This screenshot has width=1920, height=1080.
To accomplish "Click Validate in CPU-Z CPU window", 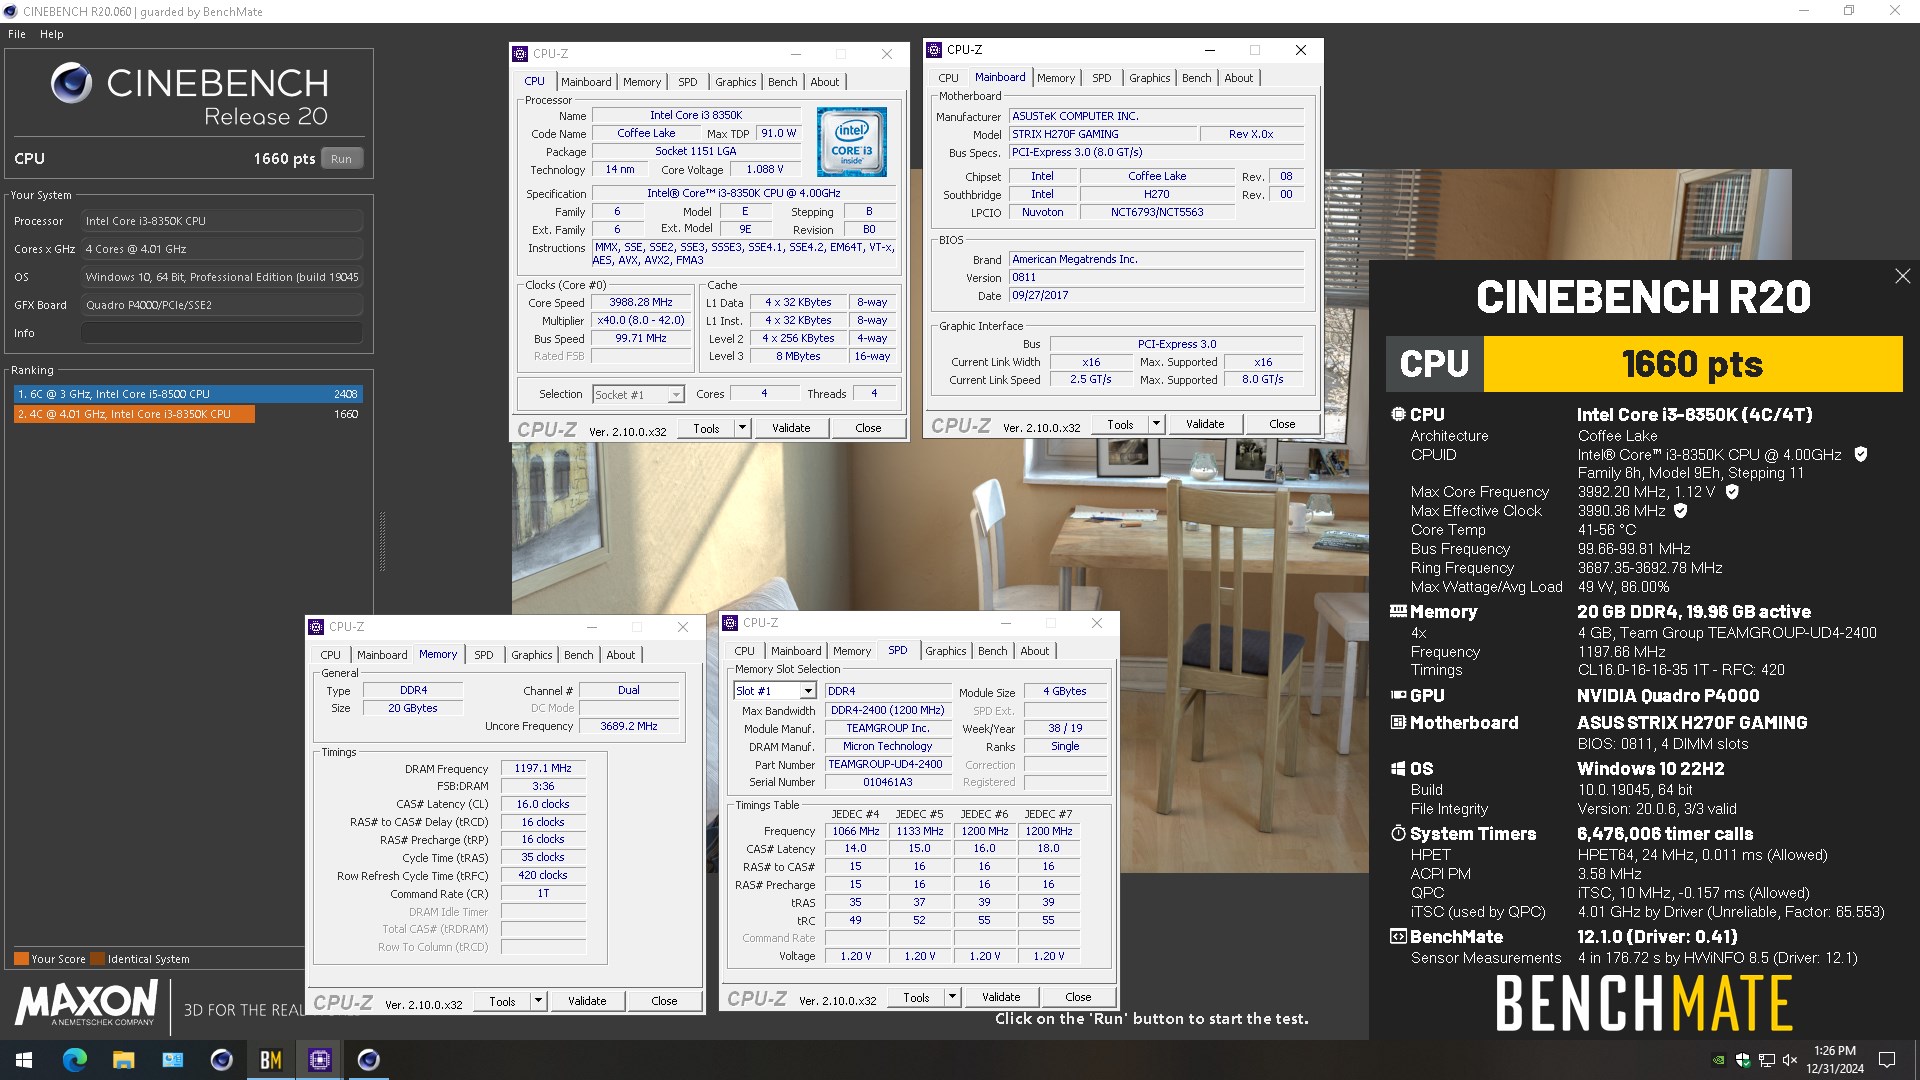I will (x=791, y=428).
